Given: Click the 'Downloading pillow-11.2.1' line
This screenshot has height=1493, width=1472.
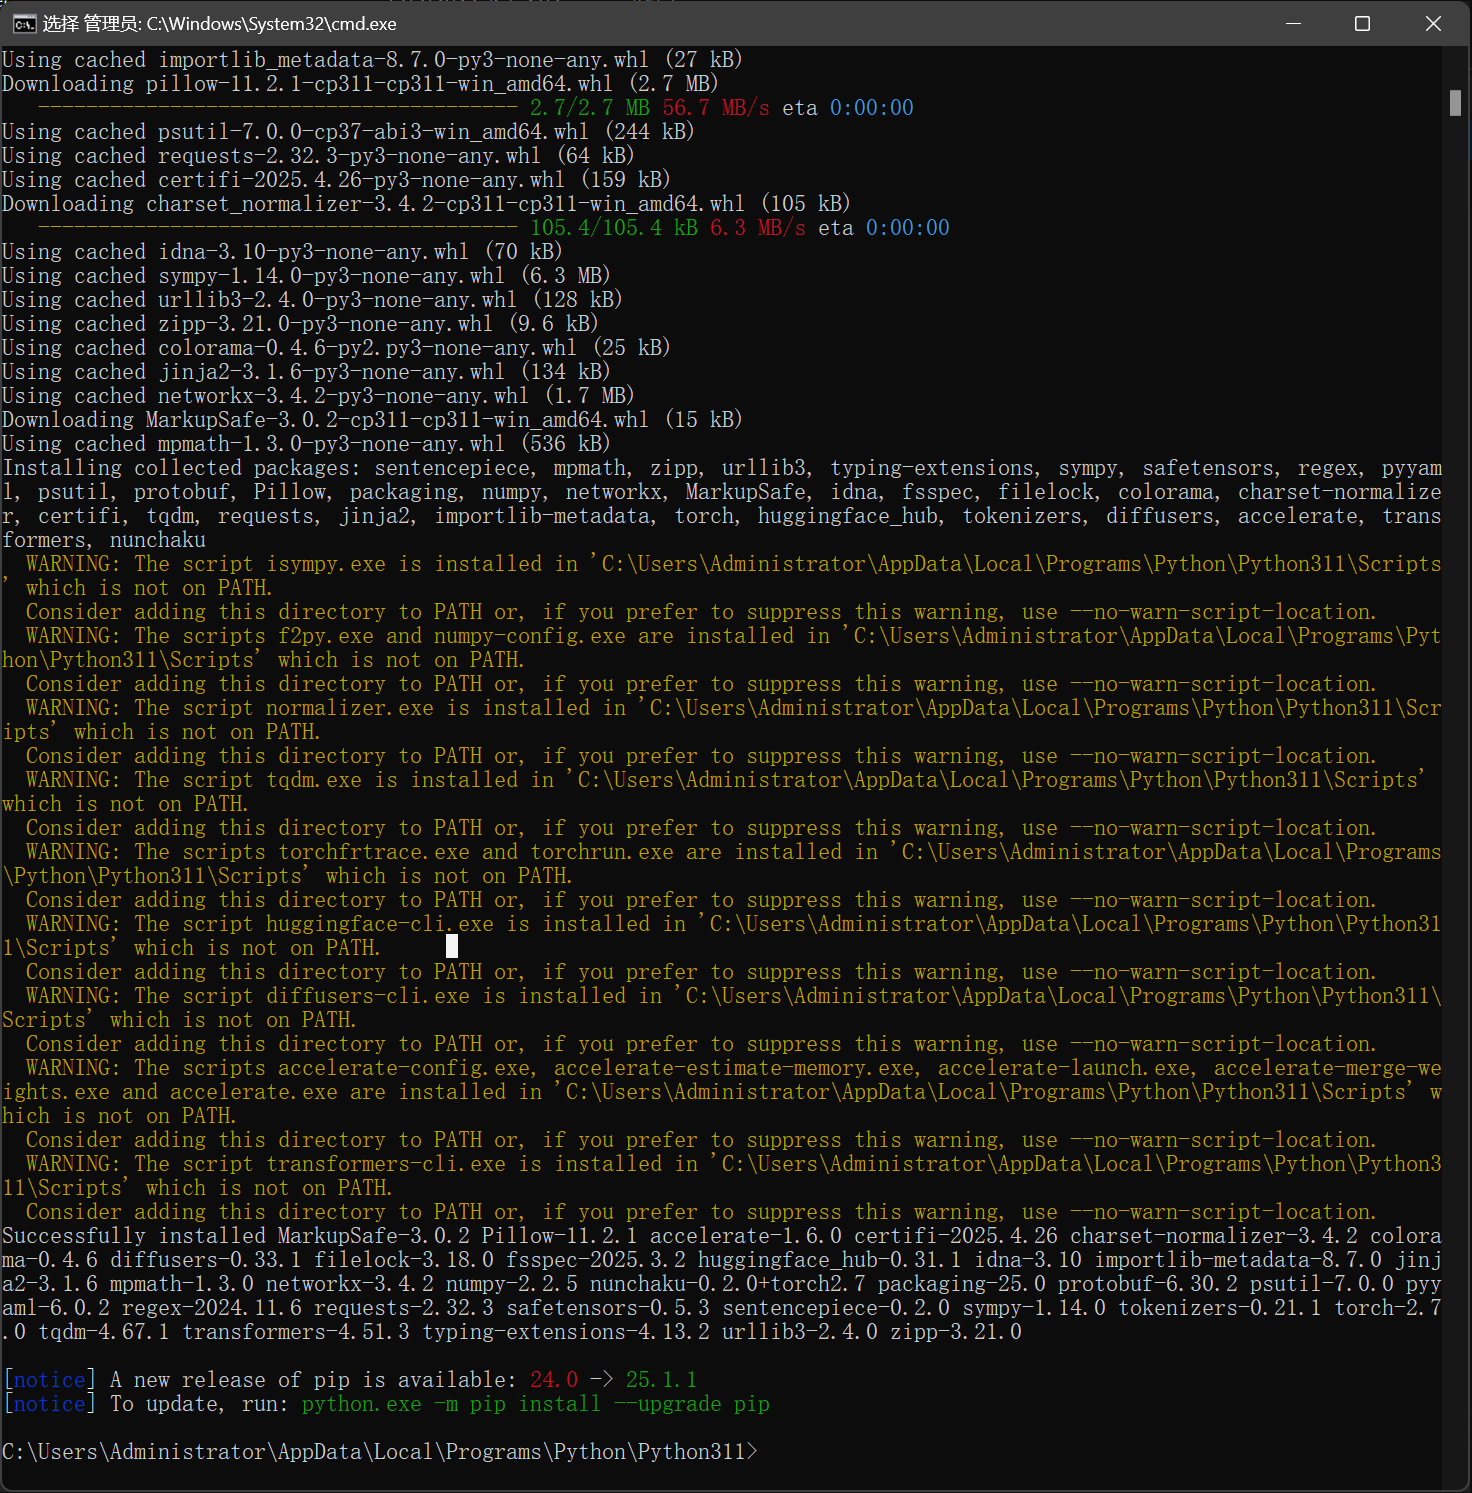Looking at the screenshot, I should click(x=360, y=84).
